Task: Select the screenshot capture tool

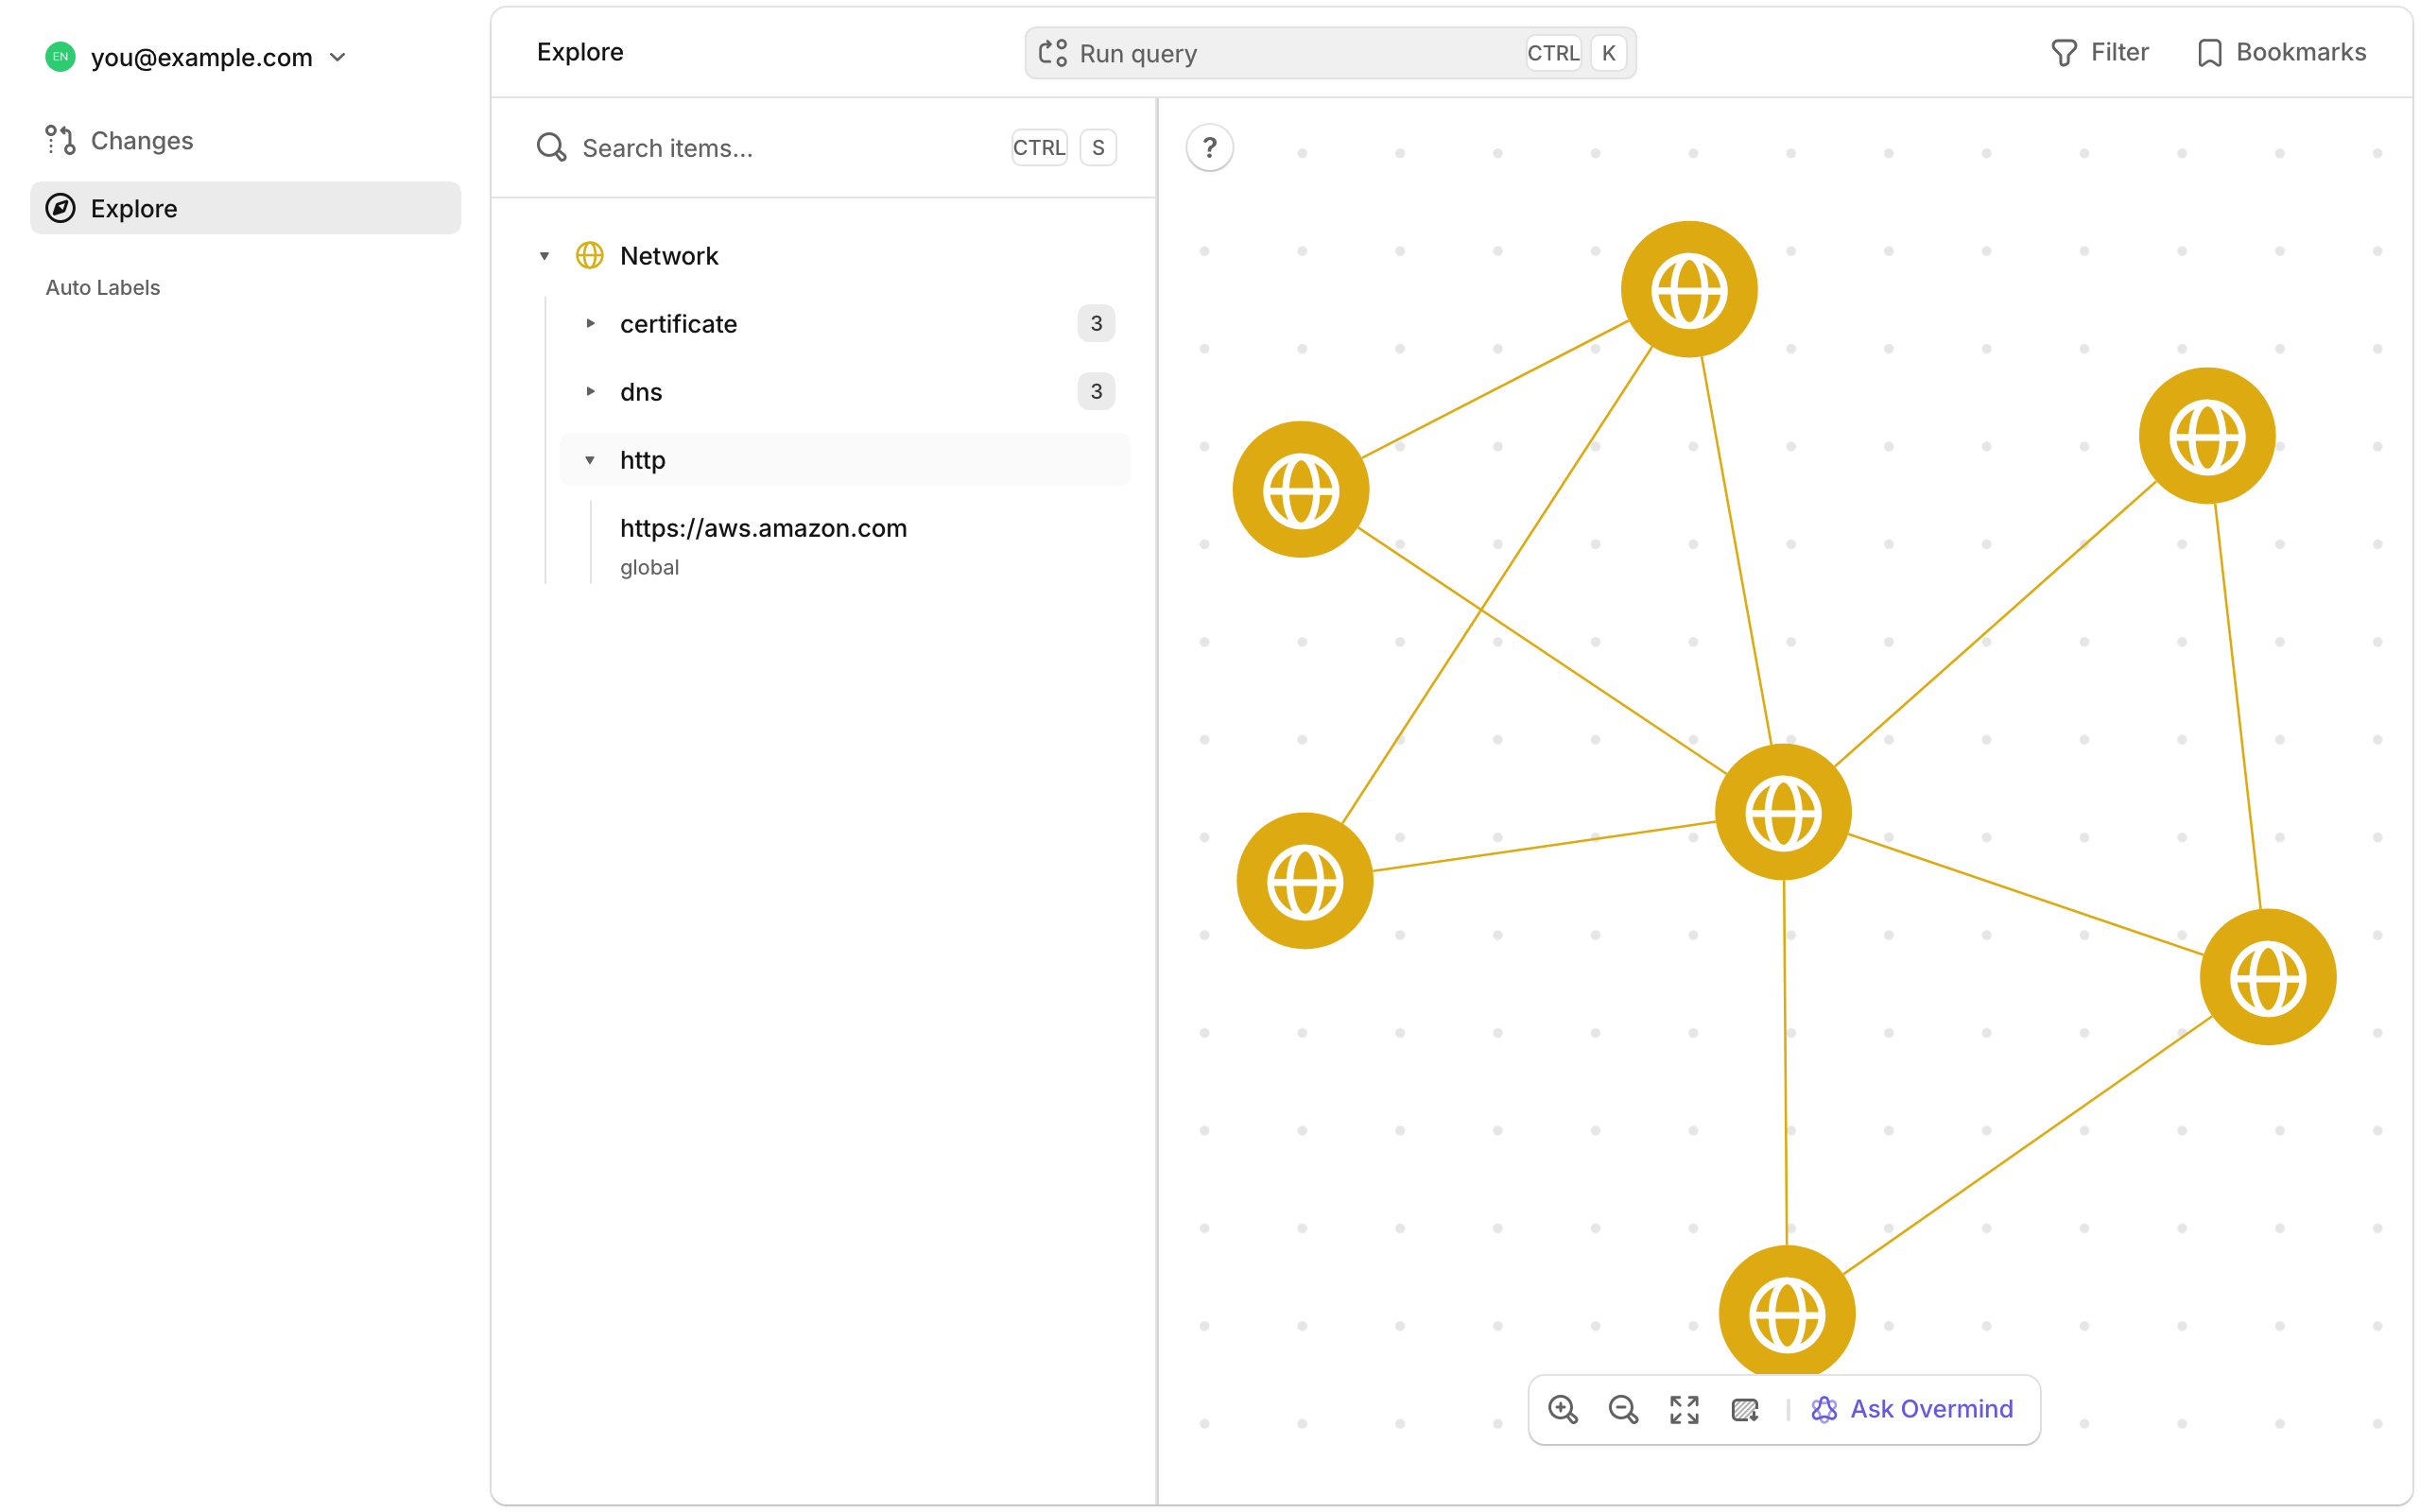Action: 1744,1409
